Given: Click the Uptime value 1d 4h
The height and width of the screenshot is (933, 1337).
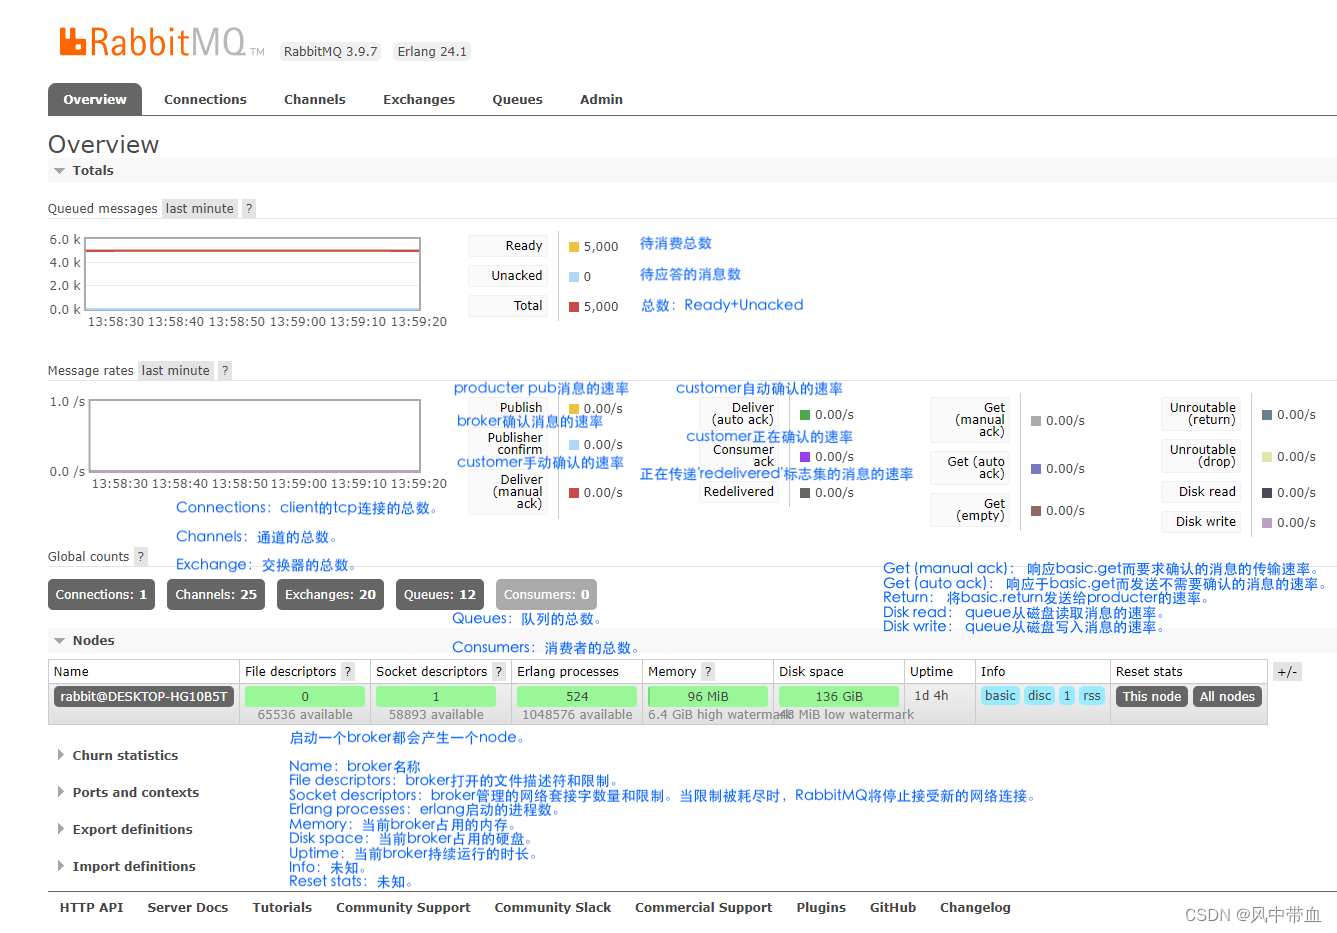Looking at the screenshot, I should pos(931,695).
